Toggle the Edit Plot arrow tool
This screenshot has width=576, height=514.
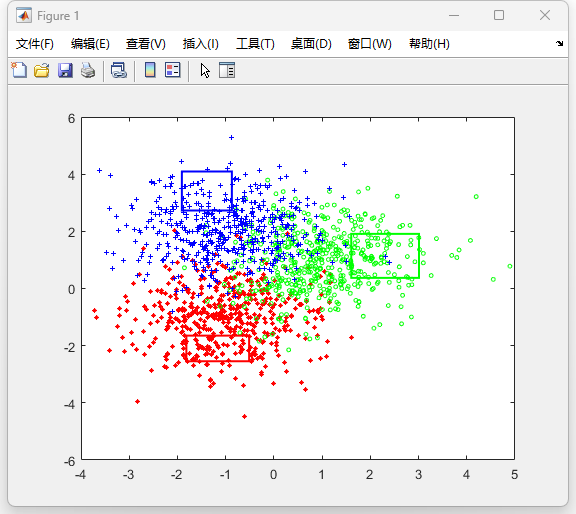[205, 70]
